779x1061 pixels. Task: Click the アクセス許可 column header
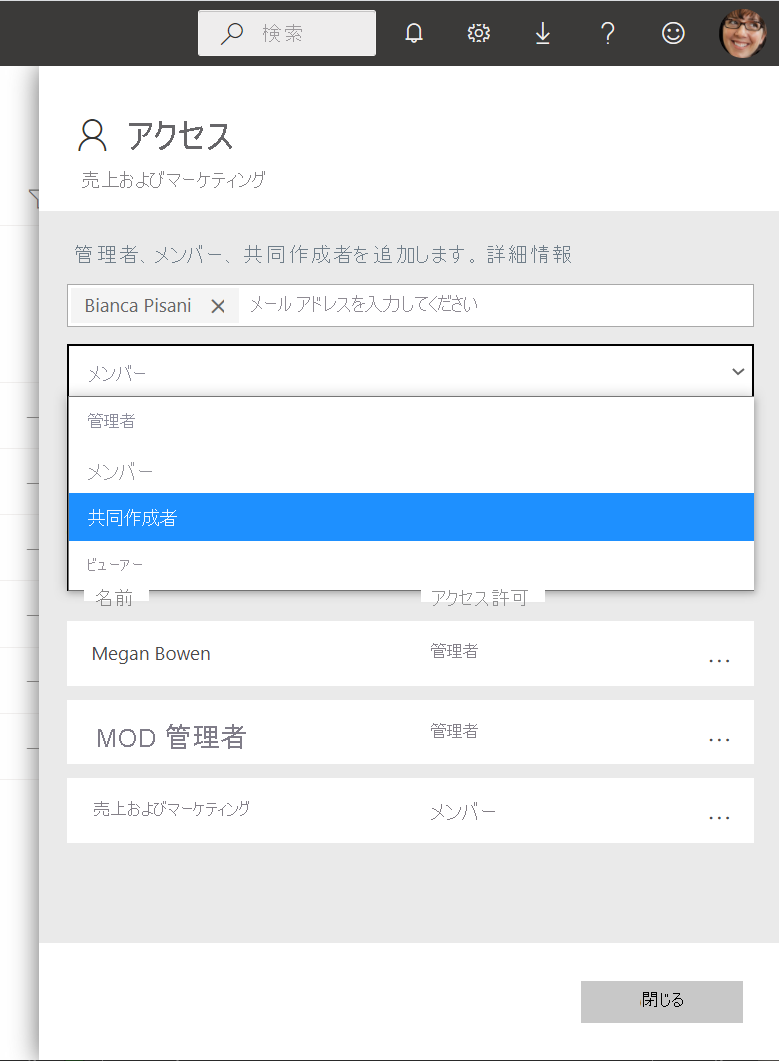click(479, 598)
